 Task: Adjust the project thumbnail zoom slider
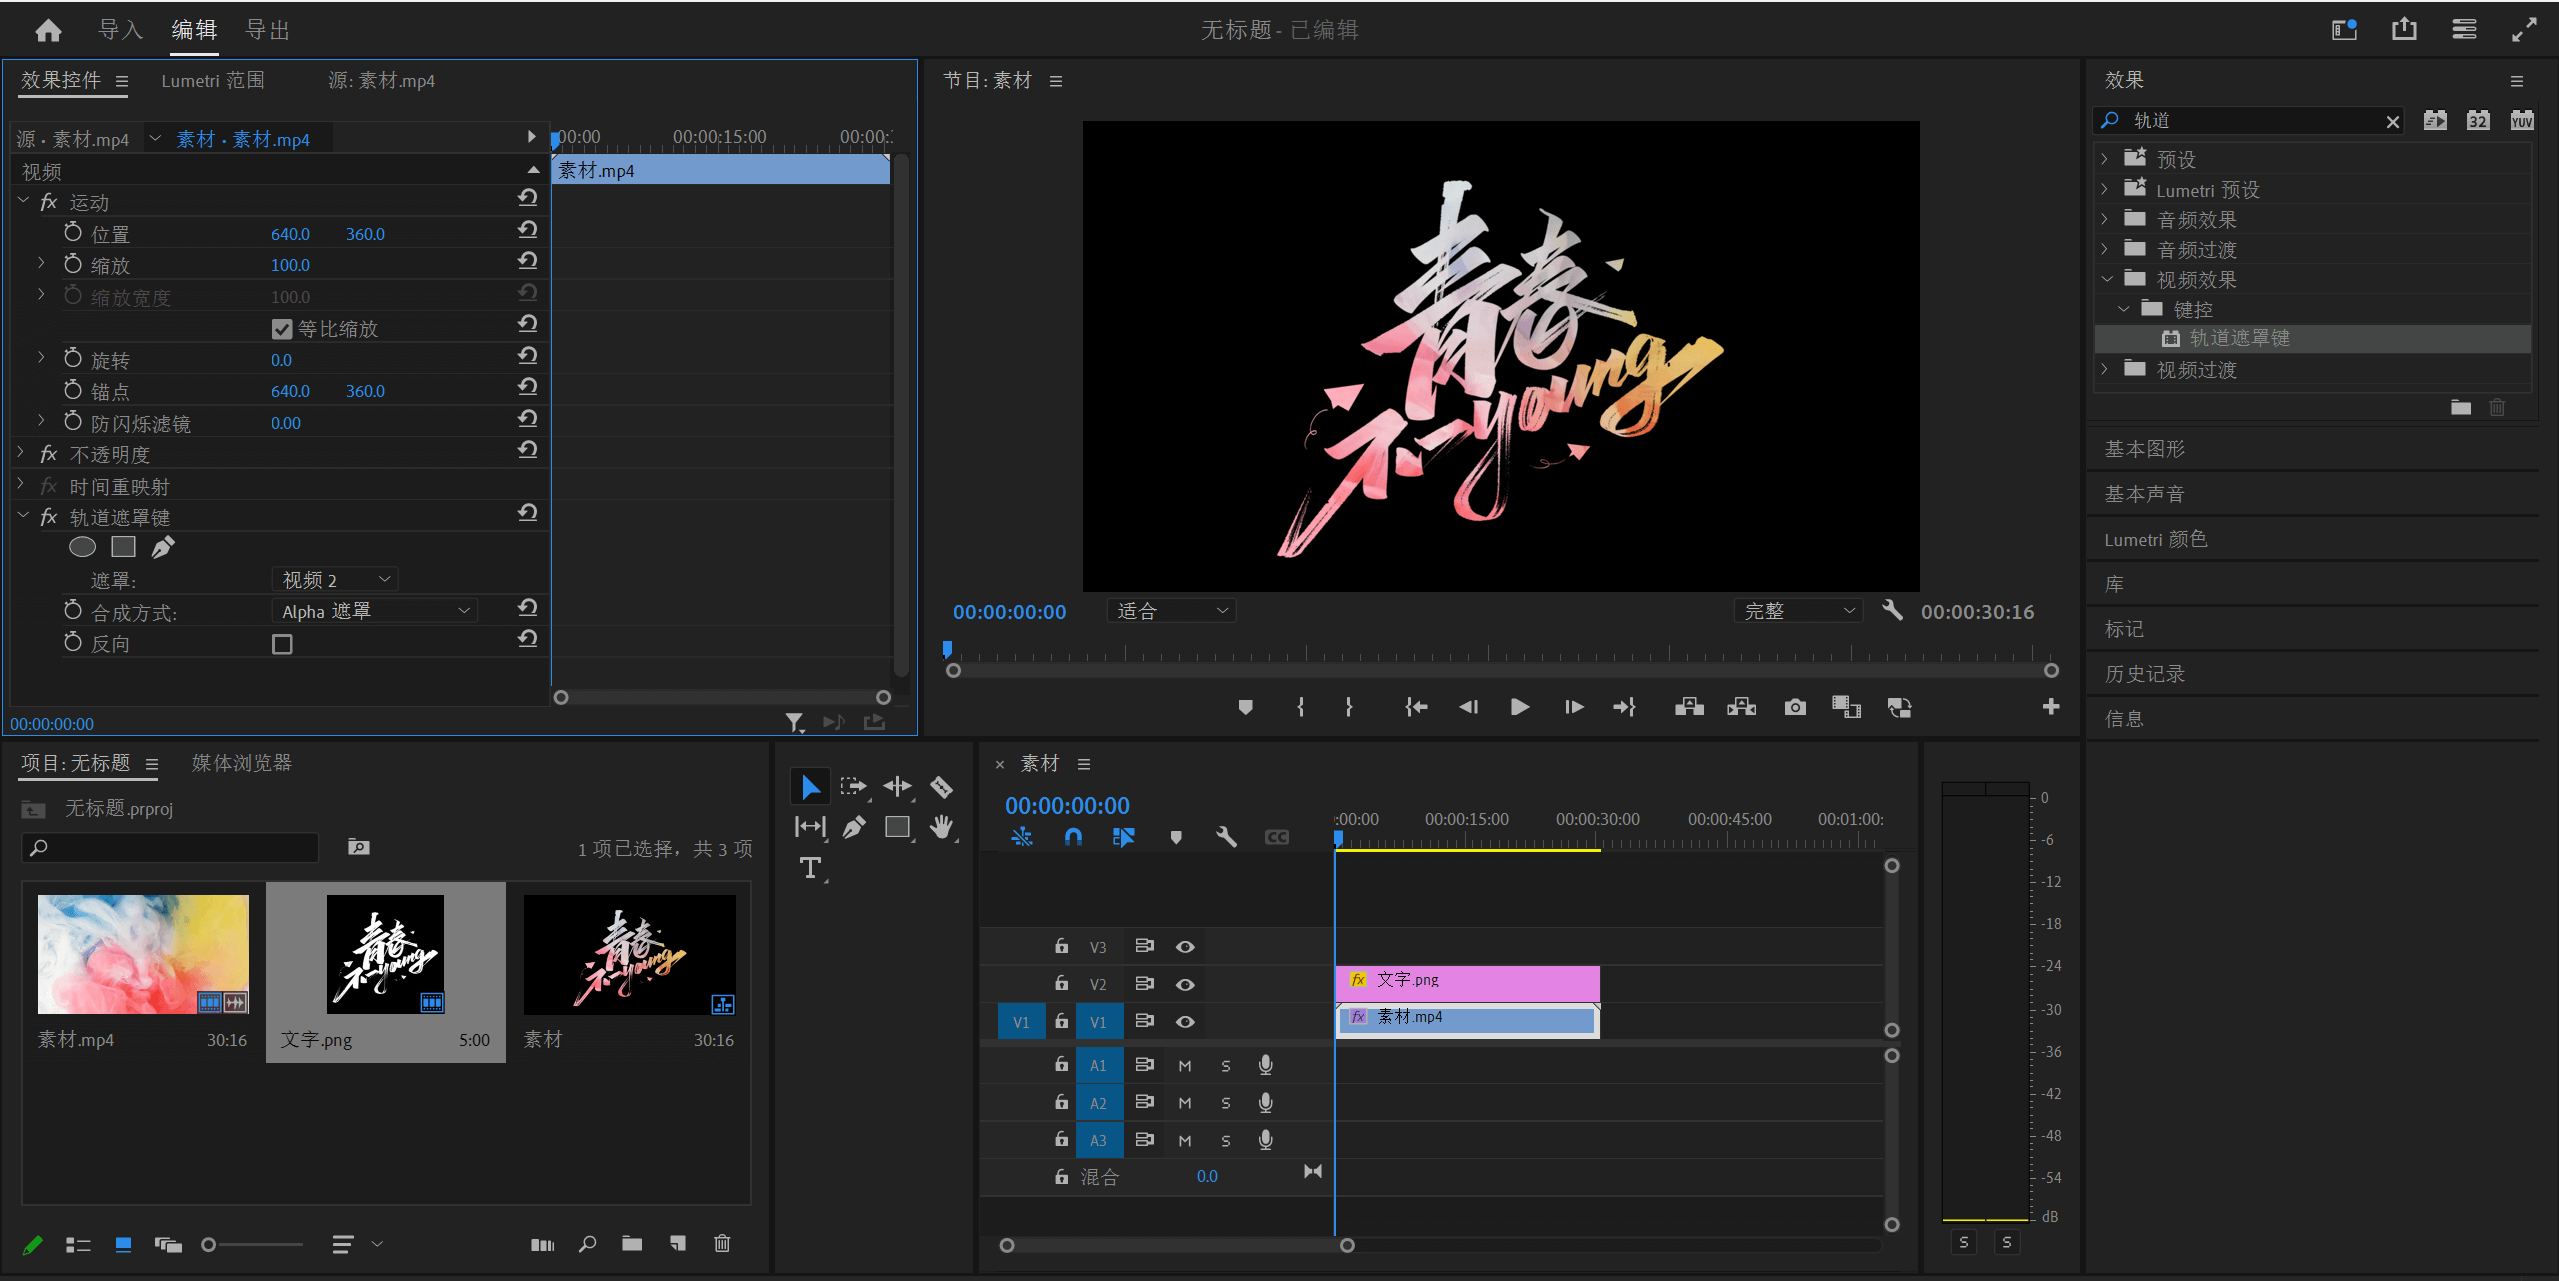208,1244
